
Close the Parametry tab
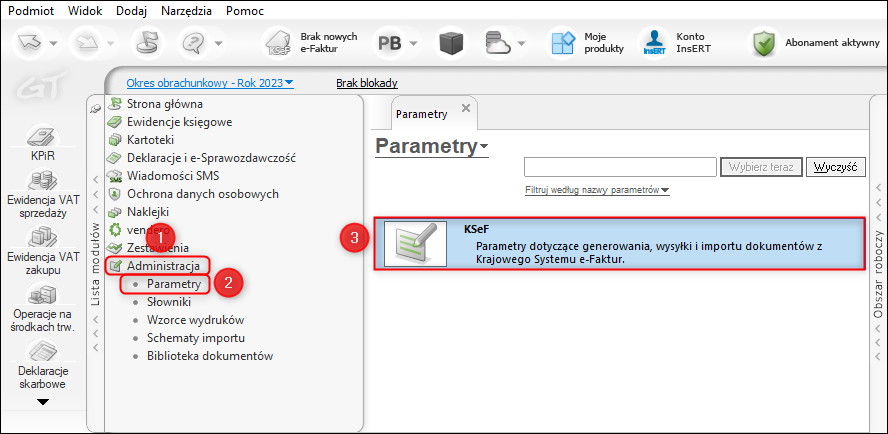(466, 108)
